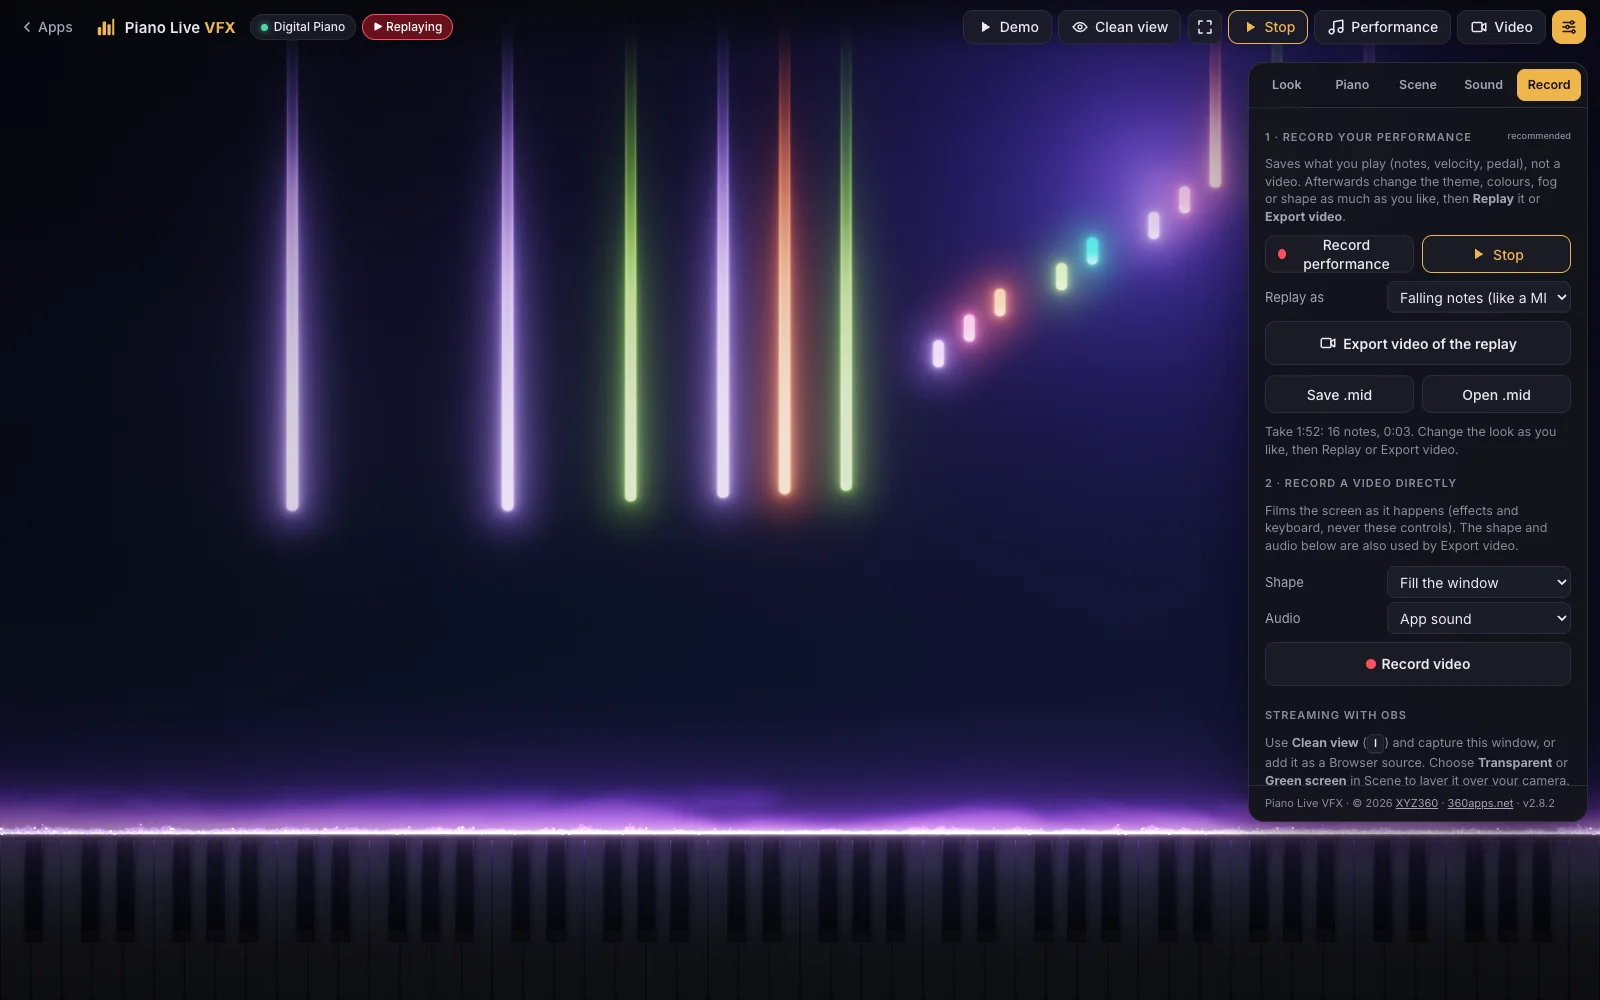Toggle the settings sliders panel icon

point(1569,27)
